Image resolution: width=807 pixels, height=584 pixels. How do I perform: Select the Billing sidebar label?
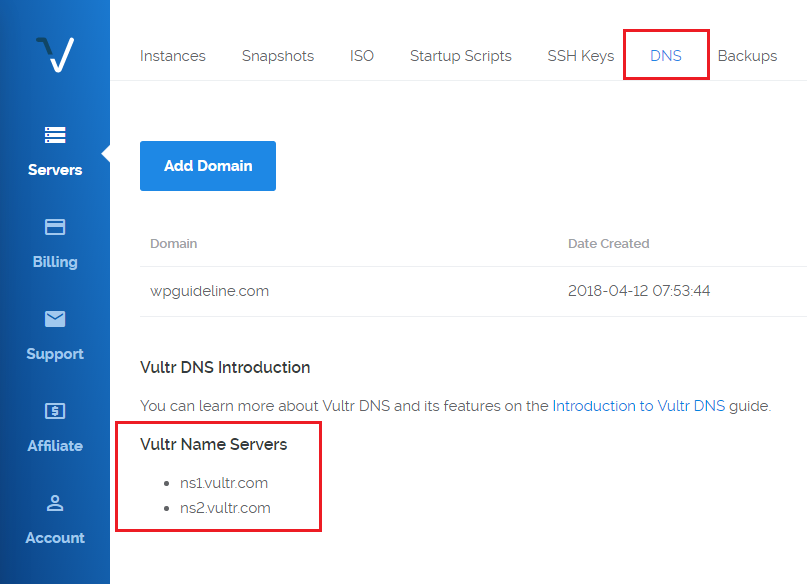point(55,262)
